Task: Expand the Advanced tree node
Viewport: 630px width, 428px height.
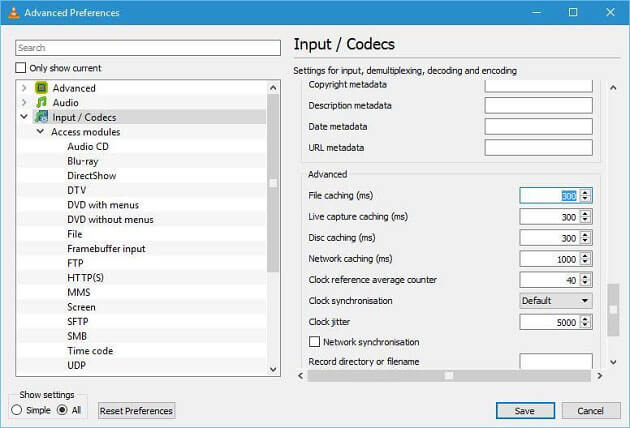Action: point(24,88)
